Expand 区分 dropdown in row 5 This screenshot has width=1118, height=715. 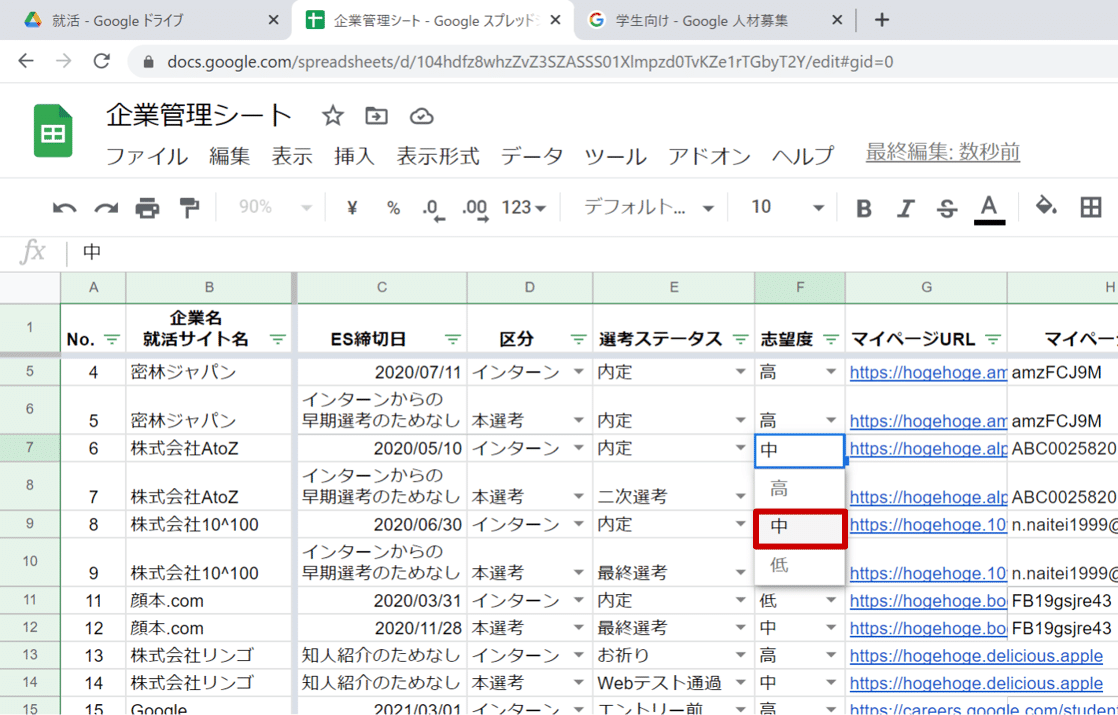[578, 372]
